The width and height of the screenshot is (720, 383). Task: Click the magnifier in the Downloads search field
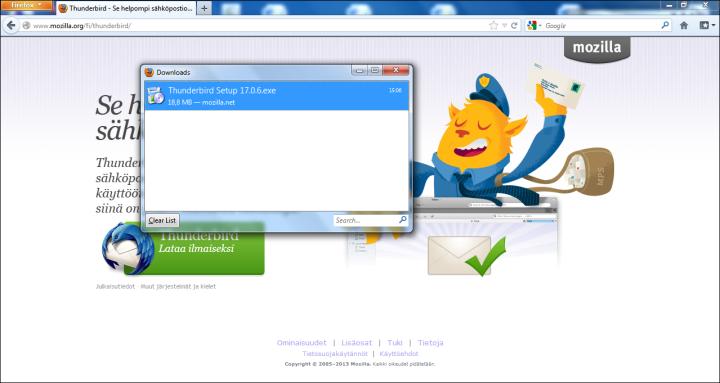tap(403, 220)
